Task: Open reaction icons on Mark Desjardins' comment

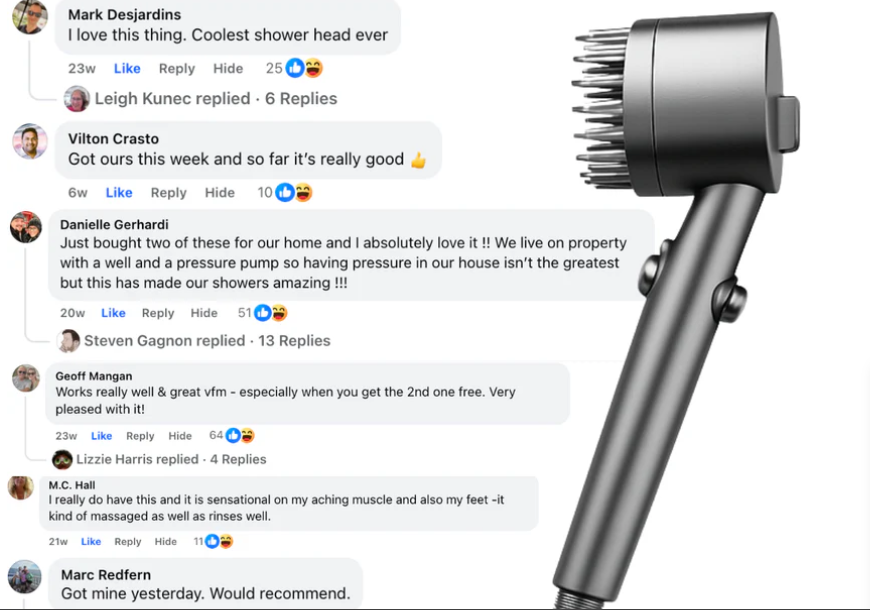Action: pos(305,68)
